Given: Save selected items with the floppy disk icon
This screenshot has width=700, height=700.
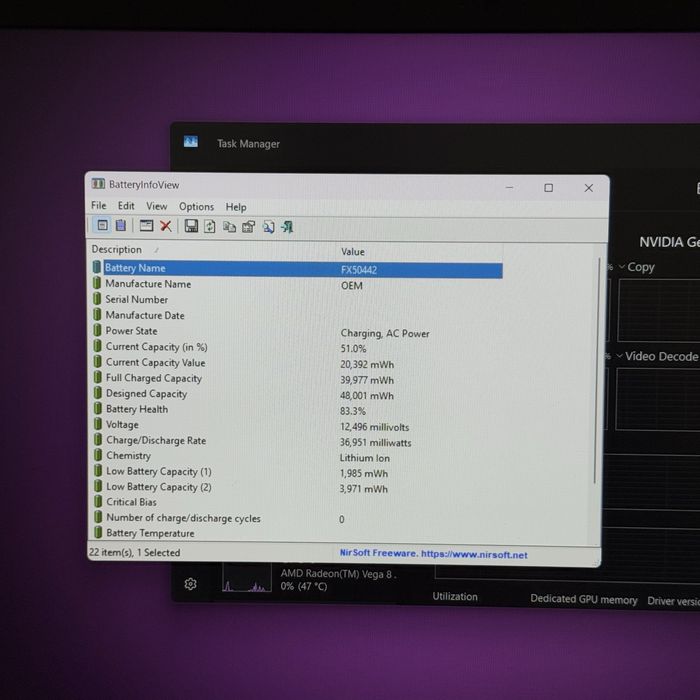Looking at the screenshot, I should [191, 226].
